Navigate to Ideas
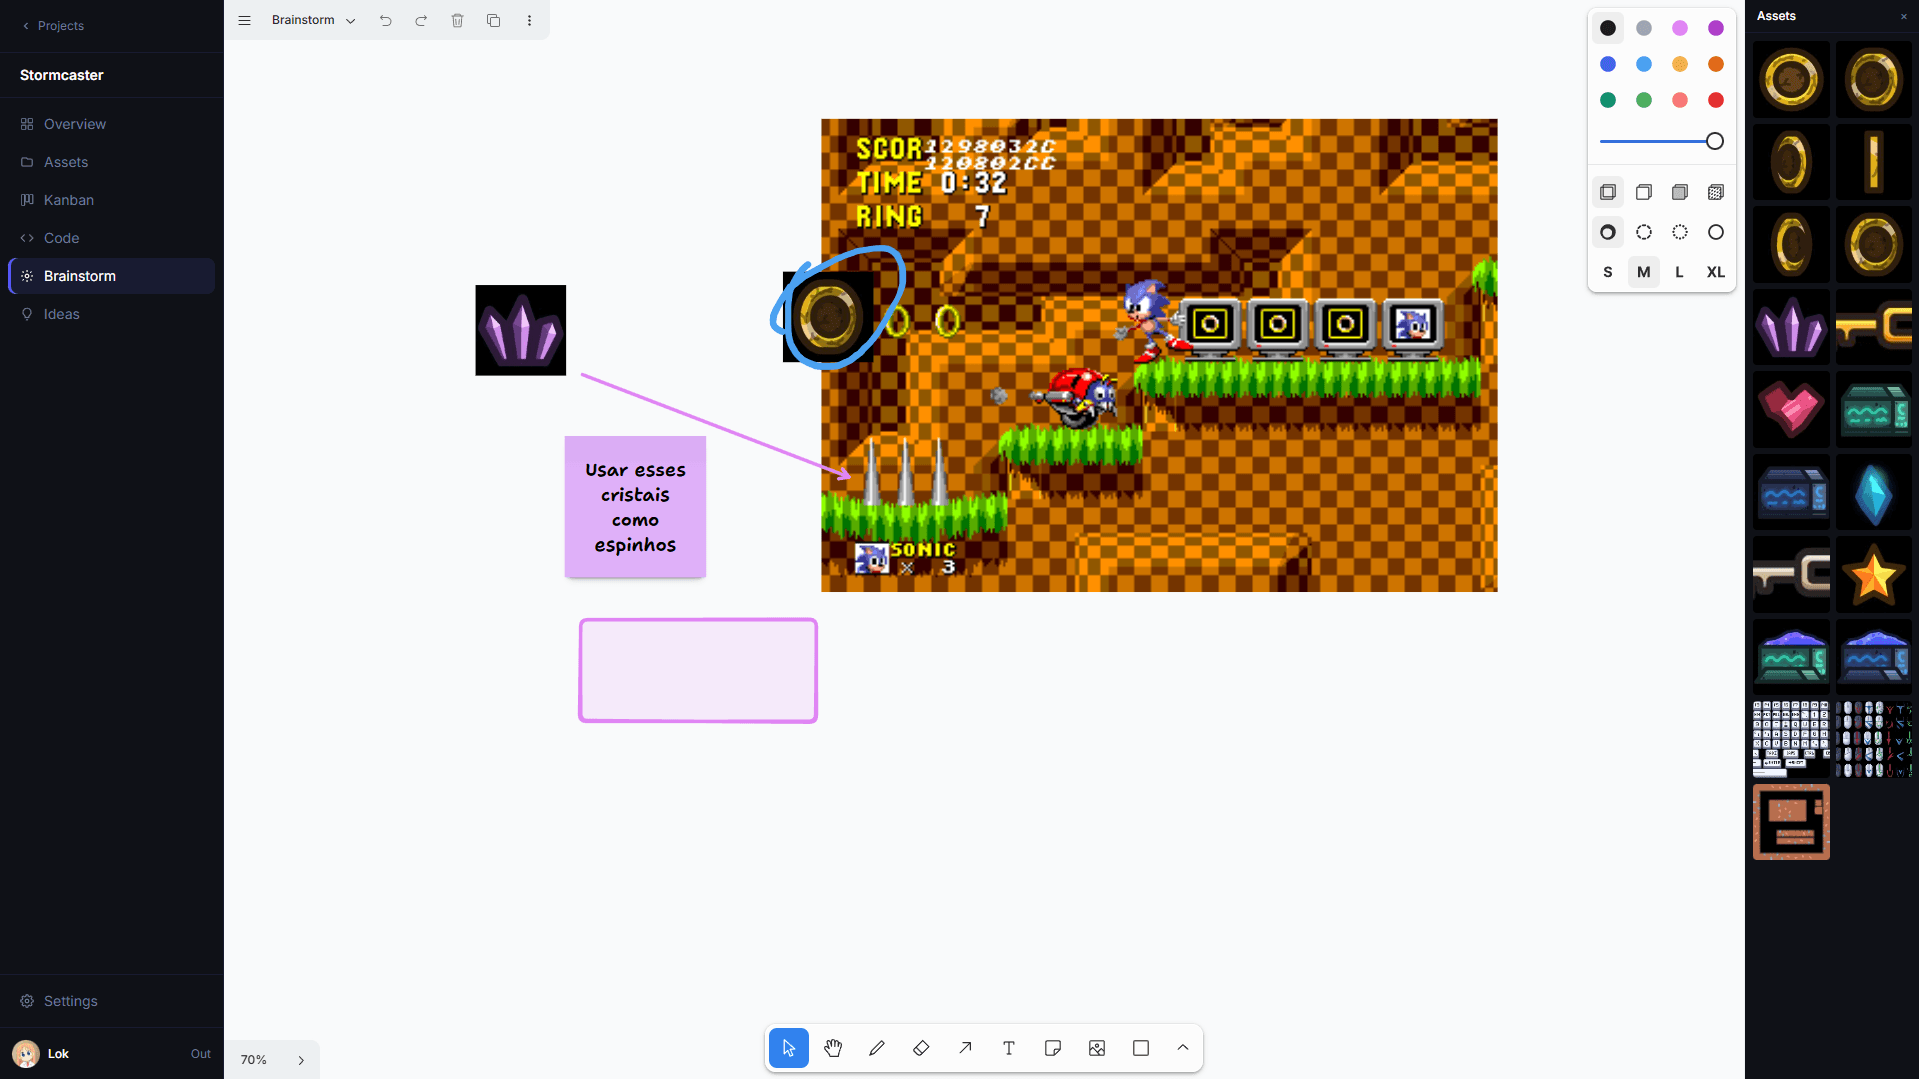 [x=112, y=314]
